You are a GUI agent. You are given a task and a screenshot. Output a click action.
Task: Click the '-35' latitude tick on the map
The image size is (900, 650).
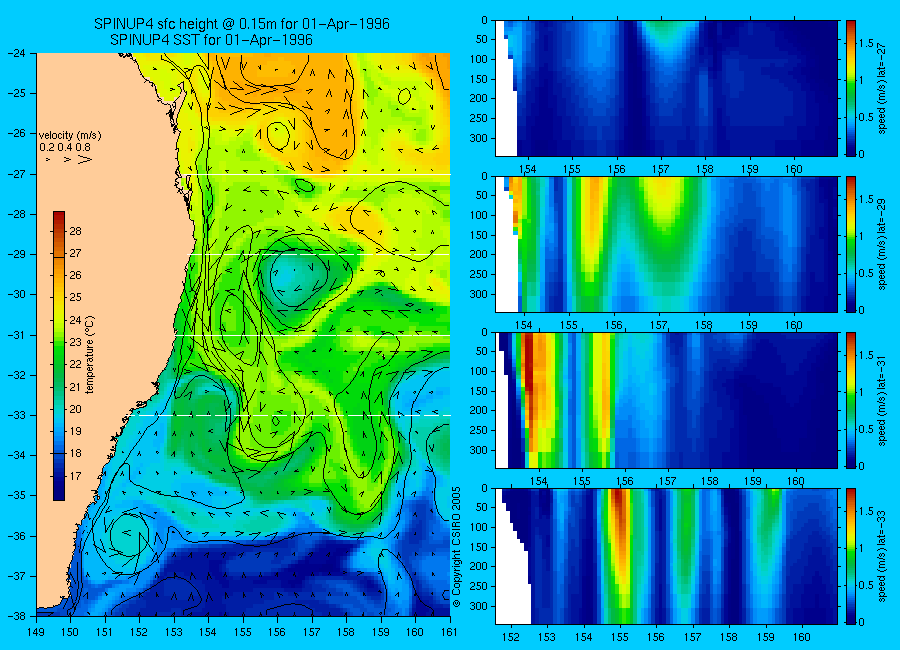(15, 495)
